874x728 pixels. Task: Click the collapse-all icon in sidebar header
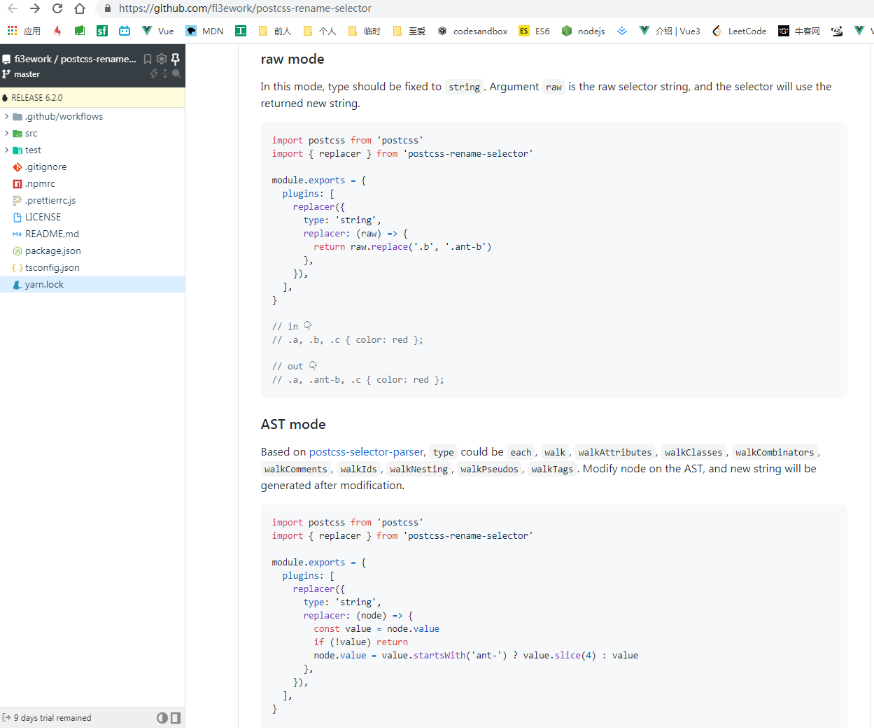[x=165, y=74]
